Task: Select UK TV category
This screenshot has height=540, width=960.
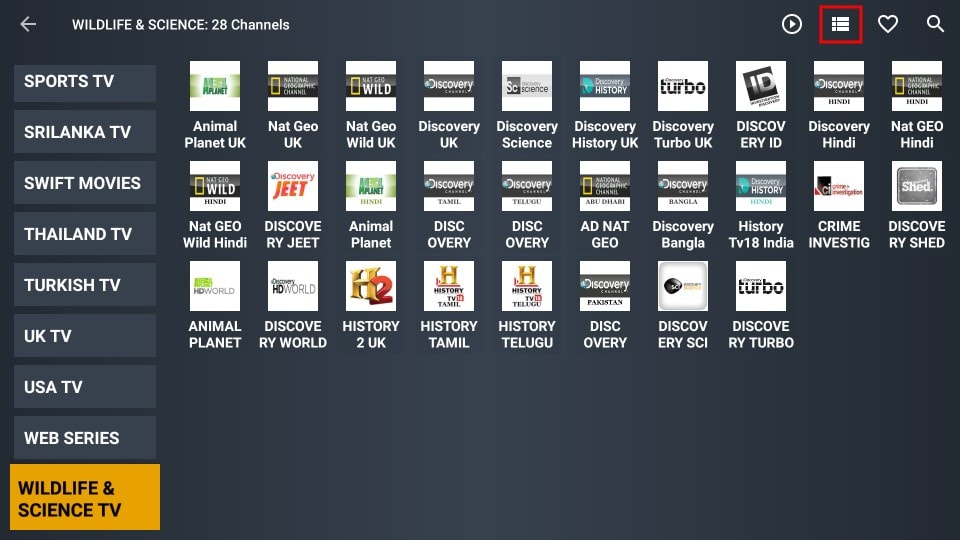Action: (85, 336)
